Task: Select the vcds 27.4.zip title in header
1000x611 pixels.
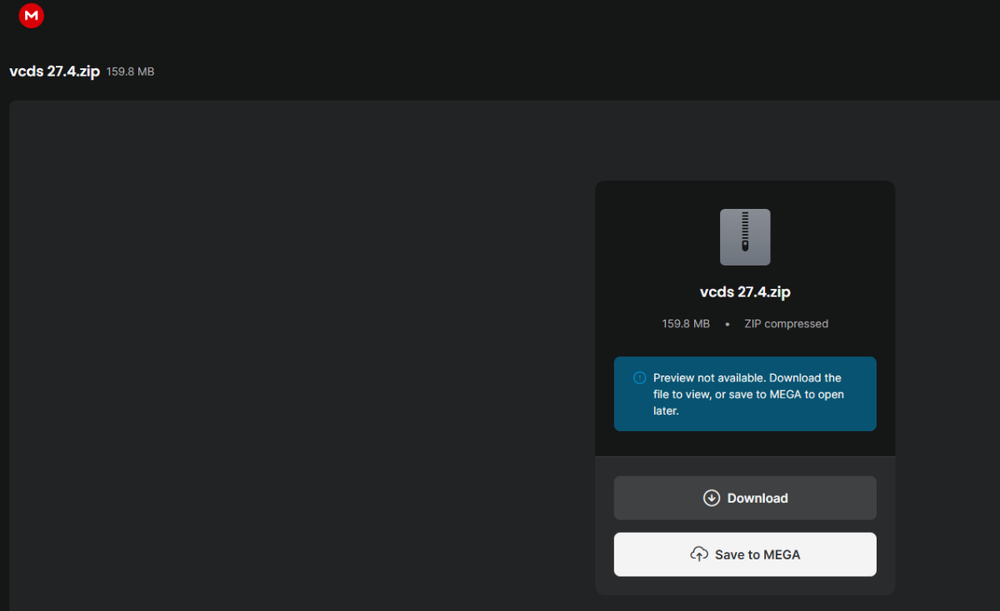Action: tap(55, 71)
